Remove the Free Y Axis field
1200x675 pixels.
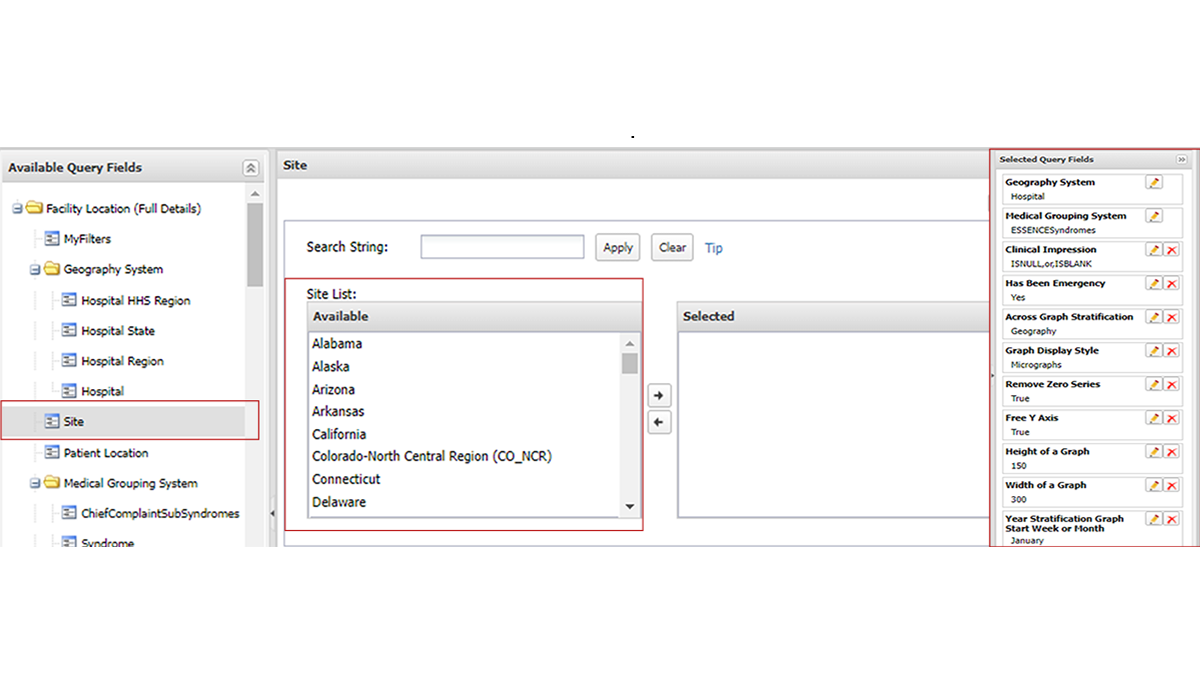click(x=1171, y=418)
